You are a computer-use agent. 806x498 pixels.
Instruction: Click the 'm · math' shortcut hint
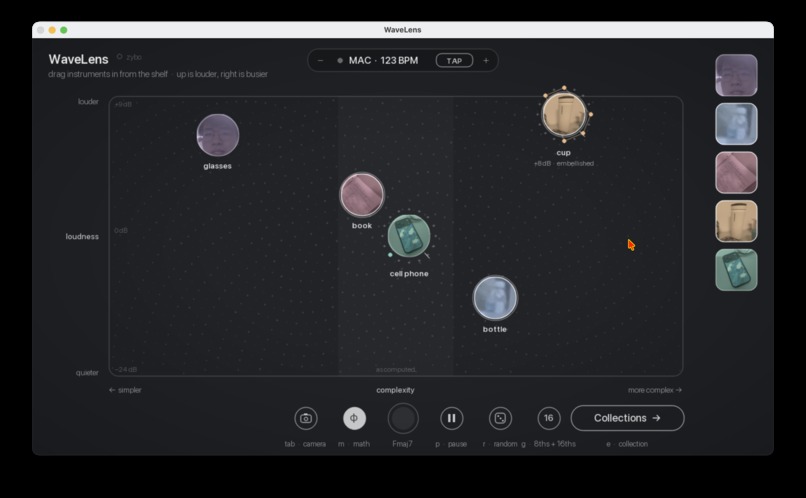[354, 444]
